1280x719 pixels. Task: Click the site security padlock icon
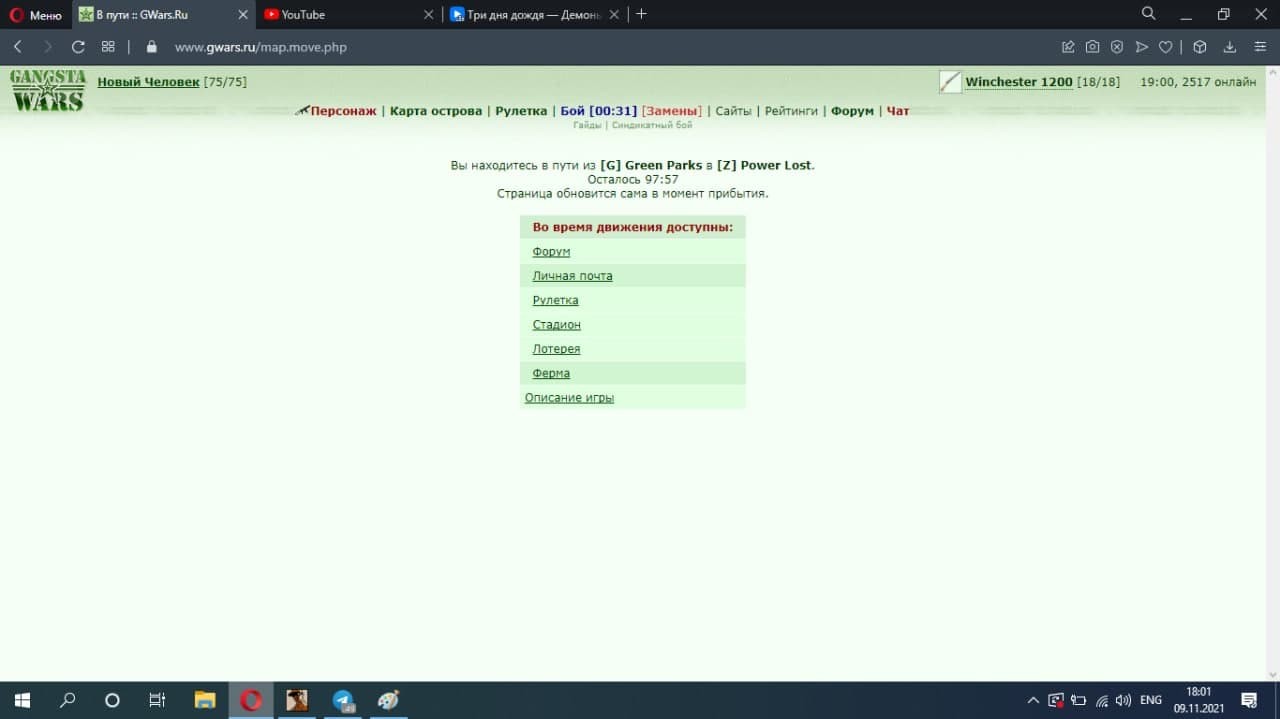pos(152,47)
